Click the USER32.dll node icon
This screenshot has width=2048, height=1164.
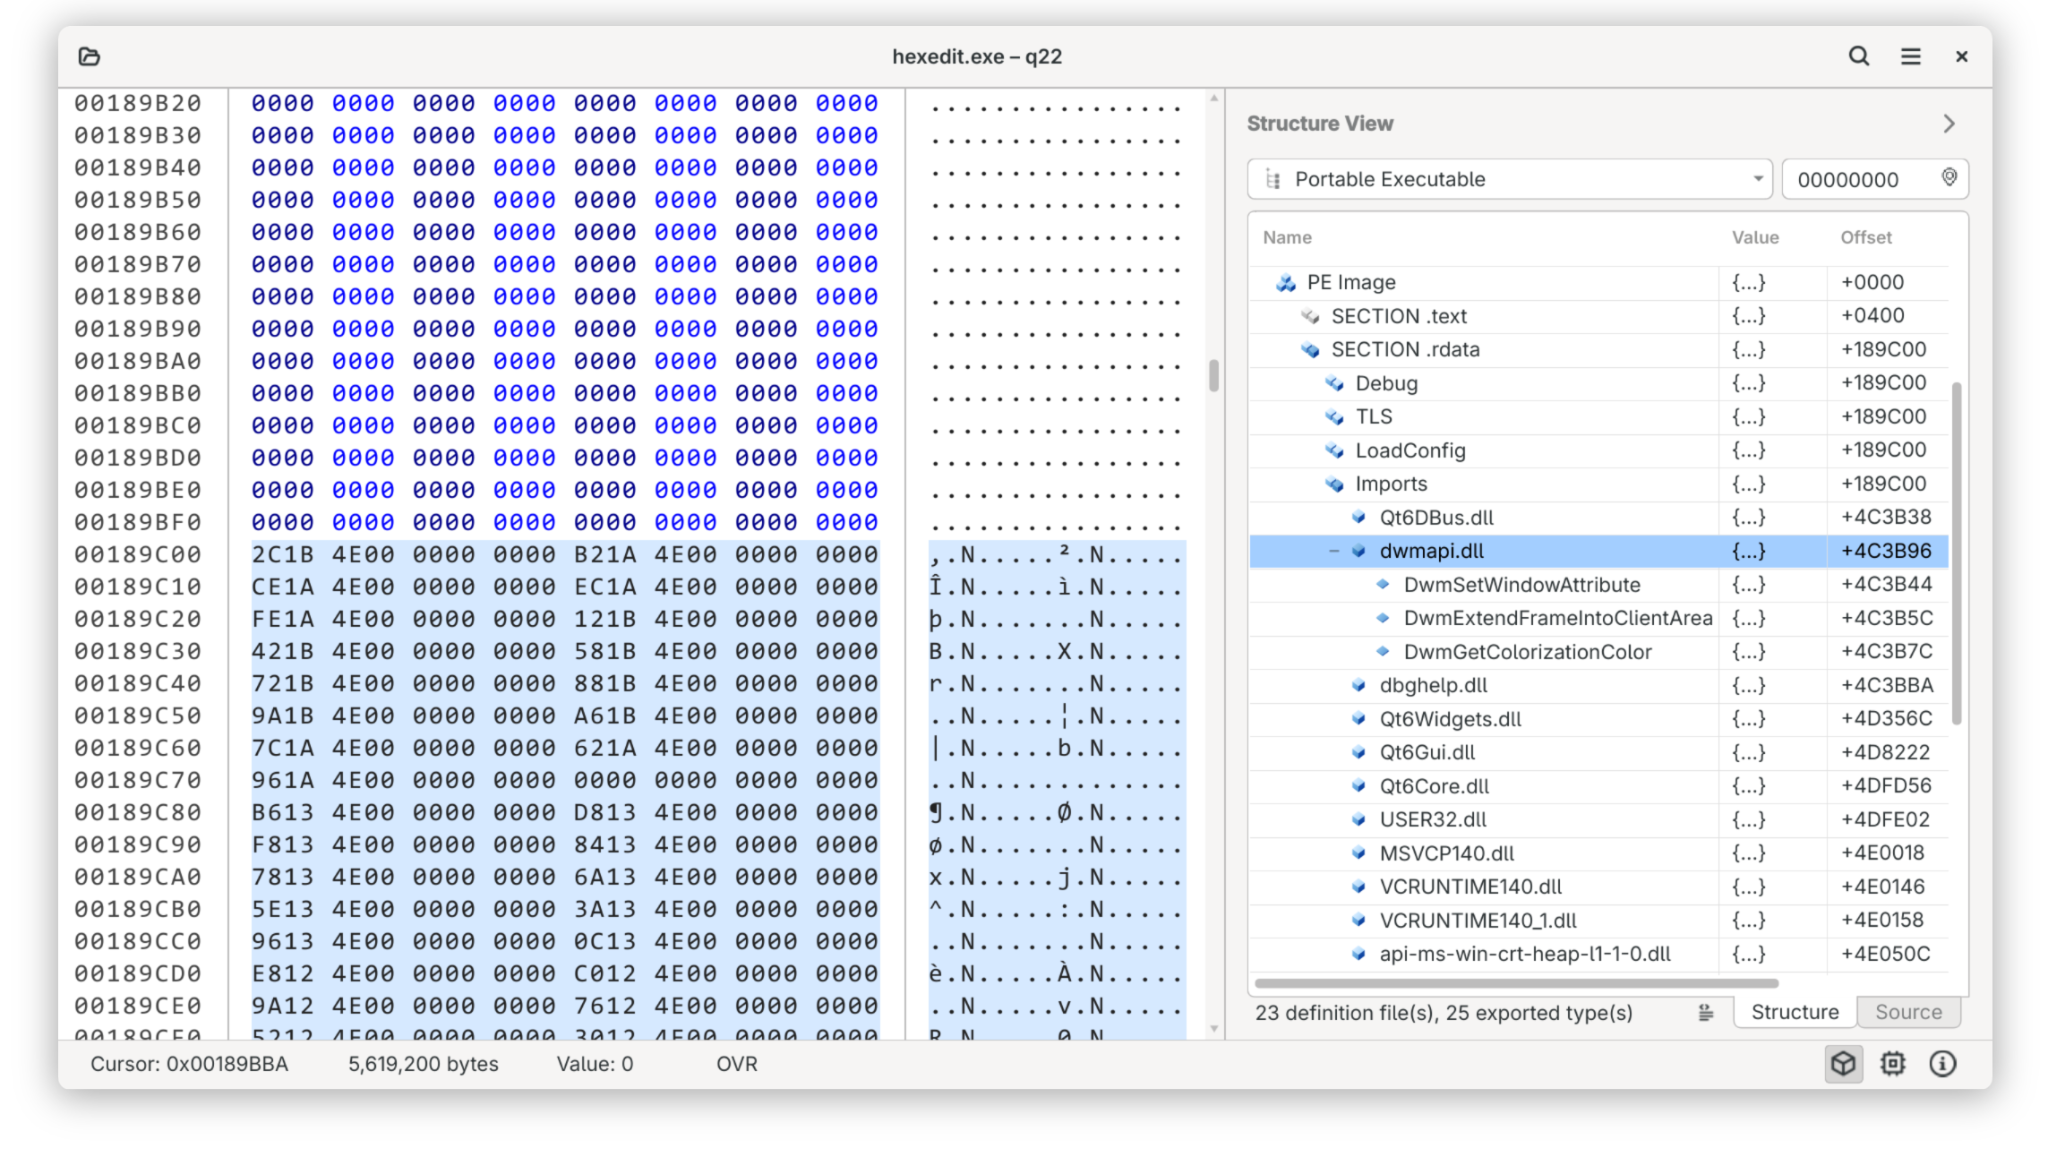pyautogui.click(x=1358, y=819)
